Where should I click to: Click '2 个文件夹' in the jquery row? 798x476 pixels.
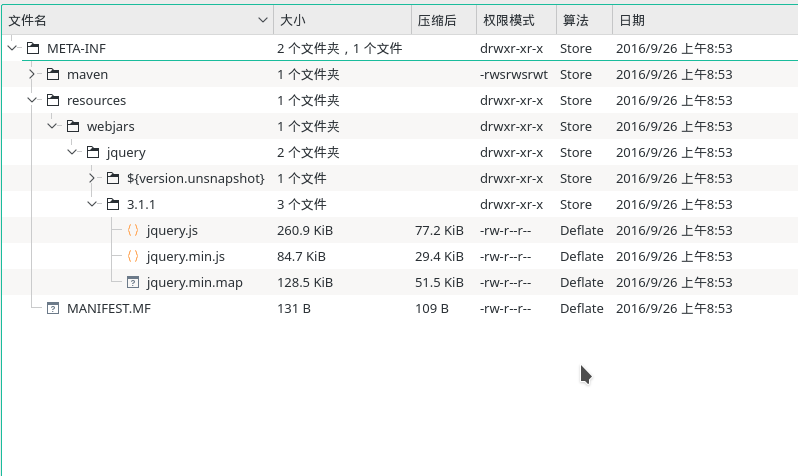click(x=308, y=152)
